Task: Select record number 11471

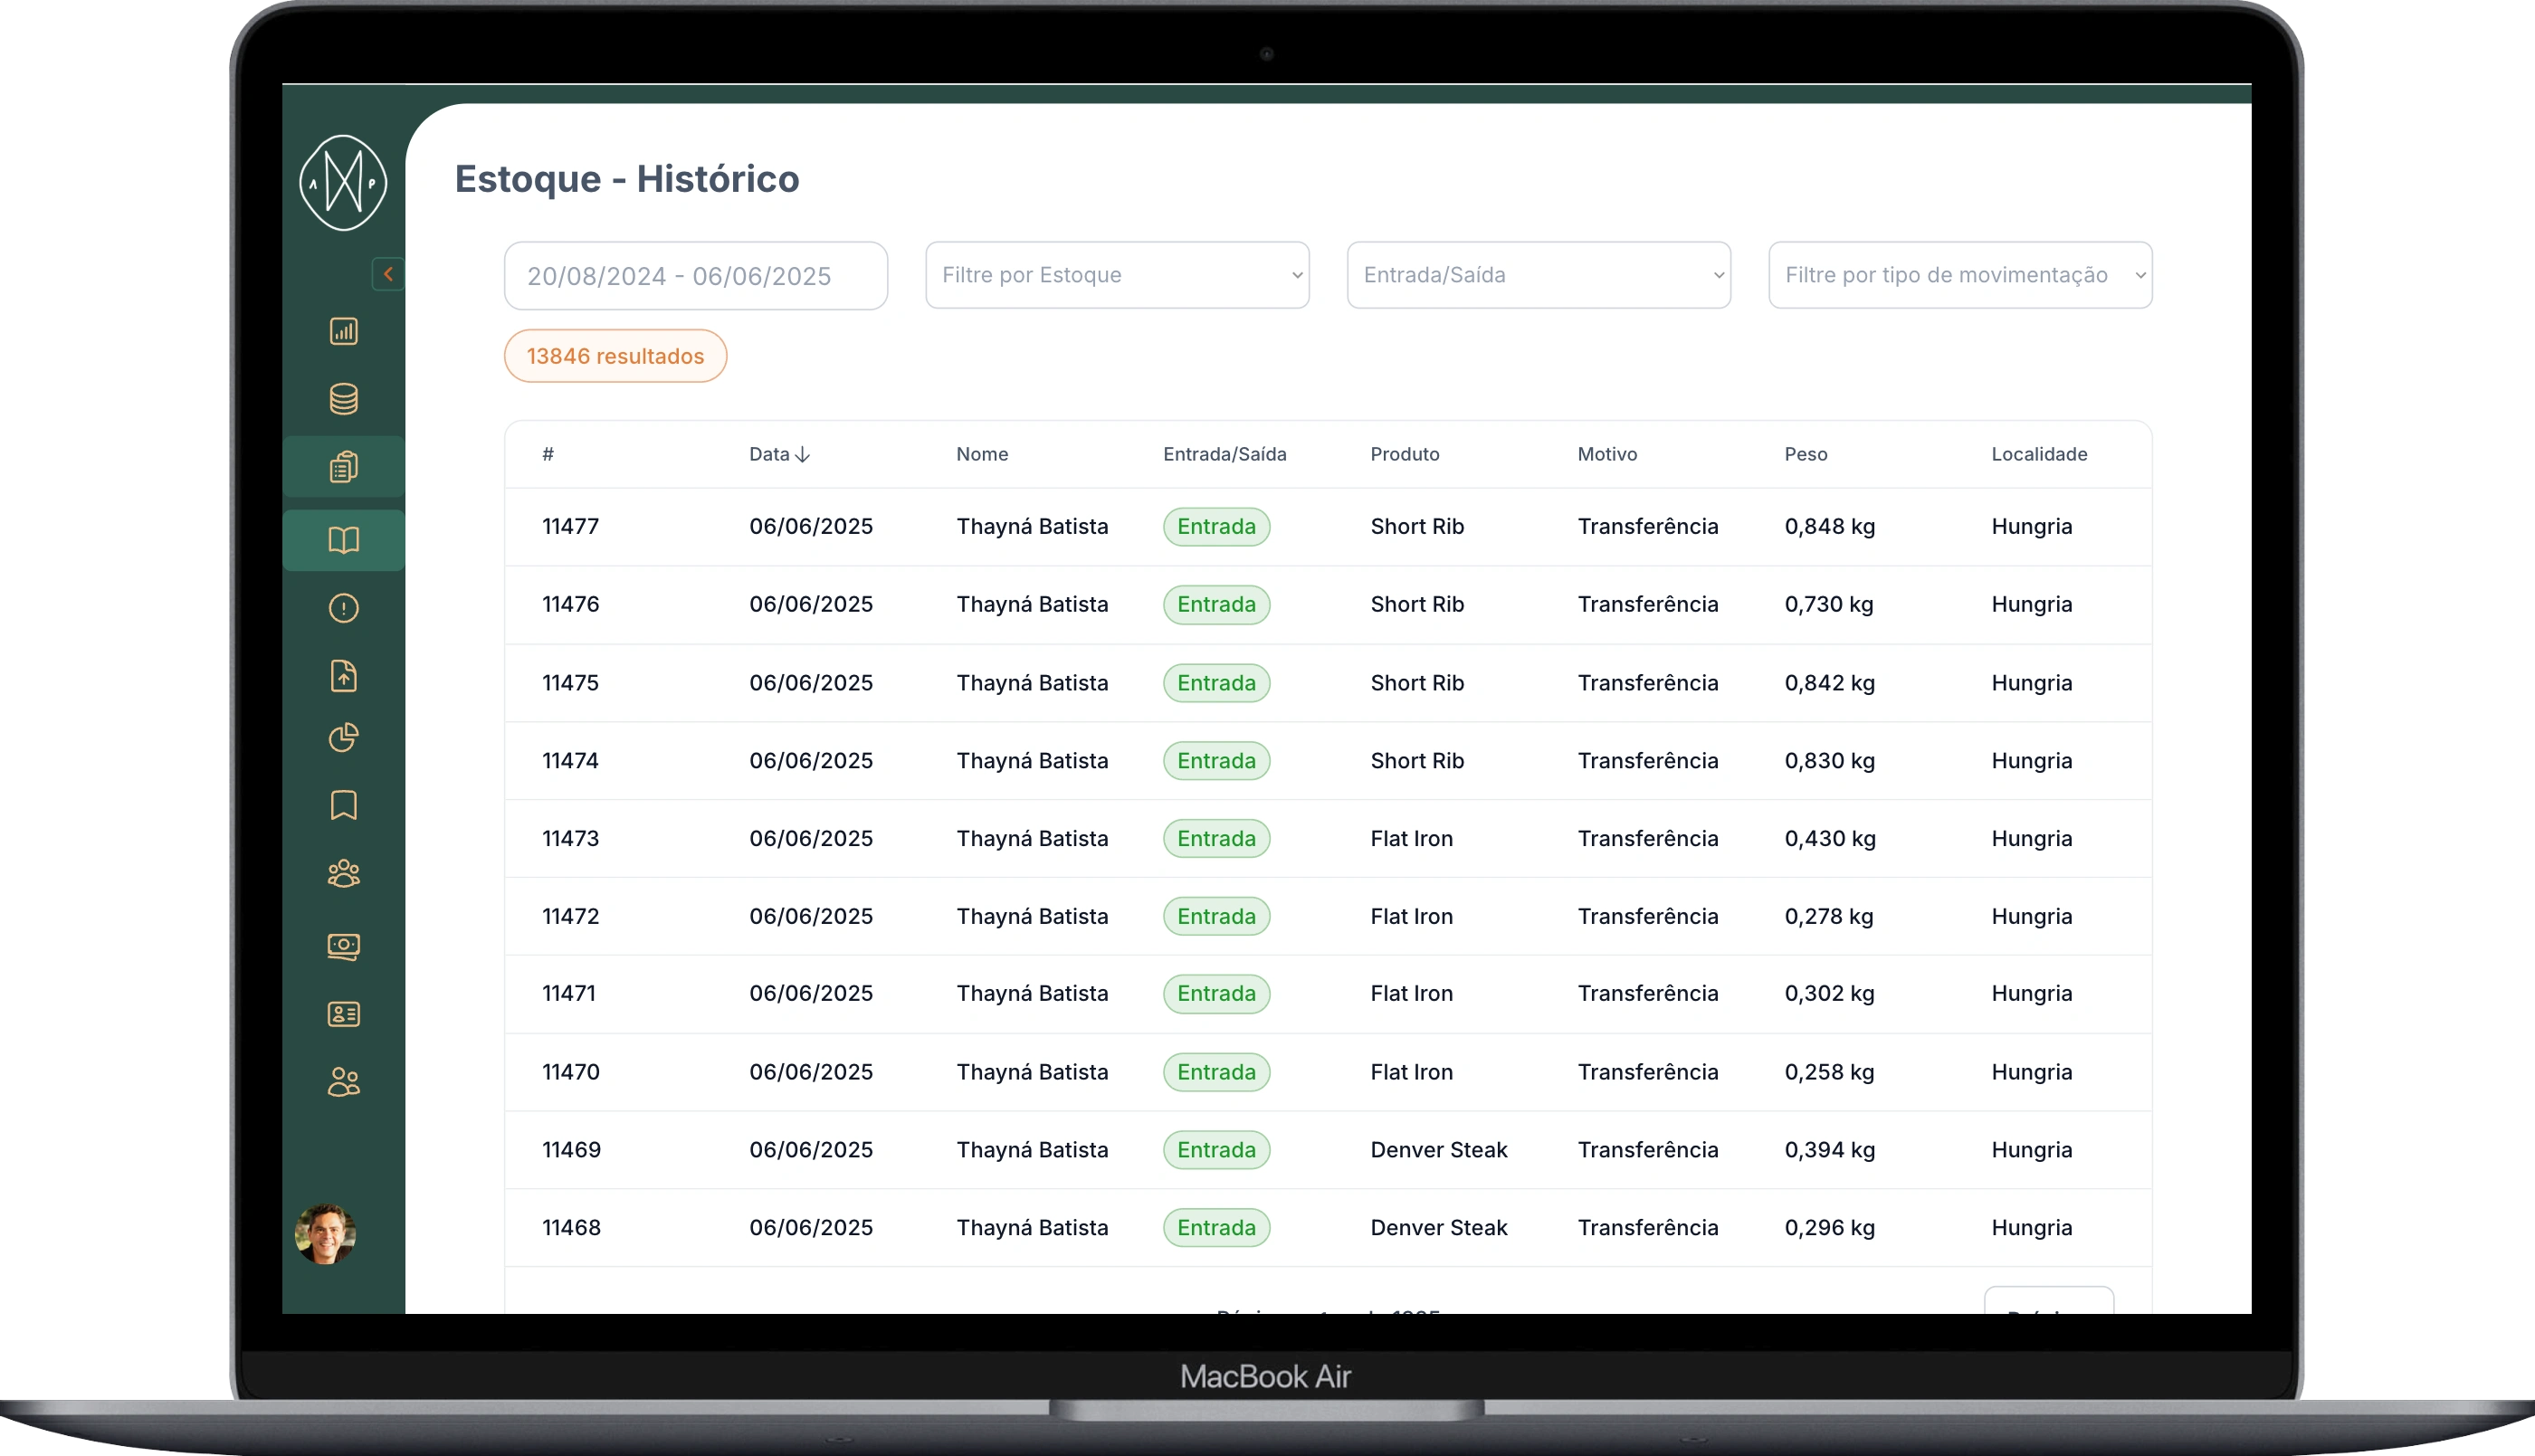Action: click(568, 994)
